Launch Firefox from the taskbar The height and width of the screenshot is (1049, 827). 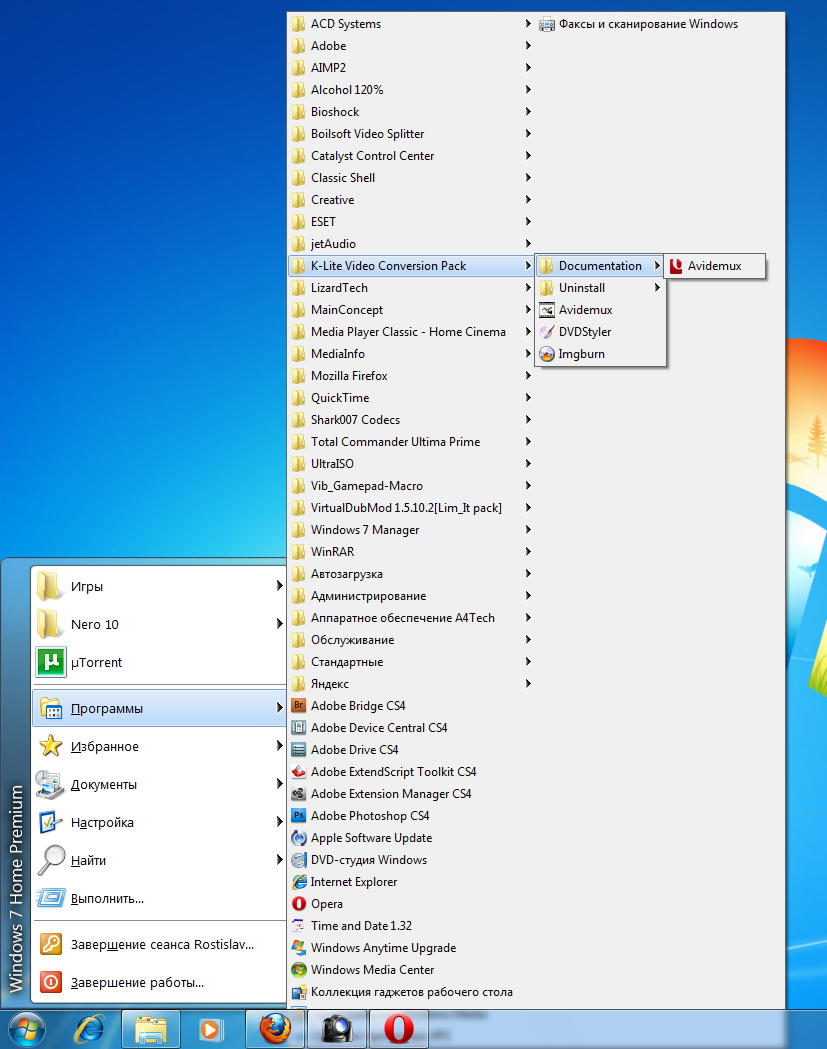tap(276, 1029)
